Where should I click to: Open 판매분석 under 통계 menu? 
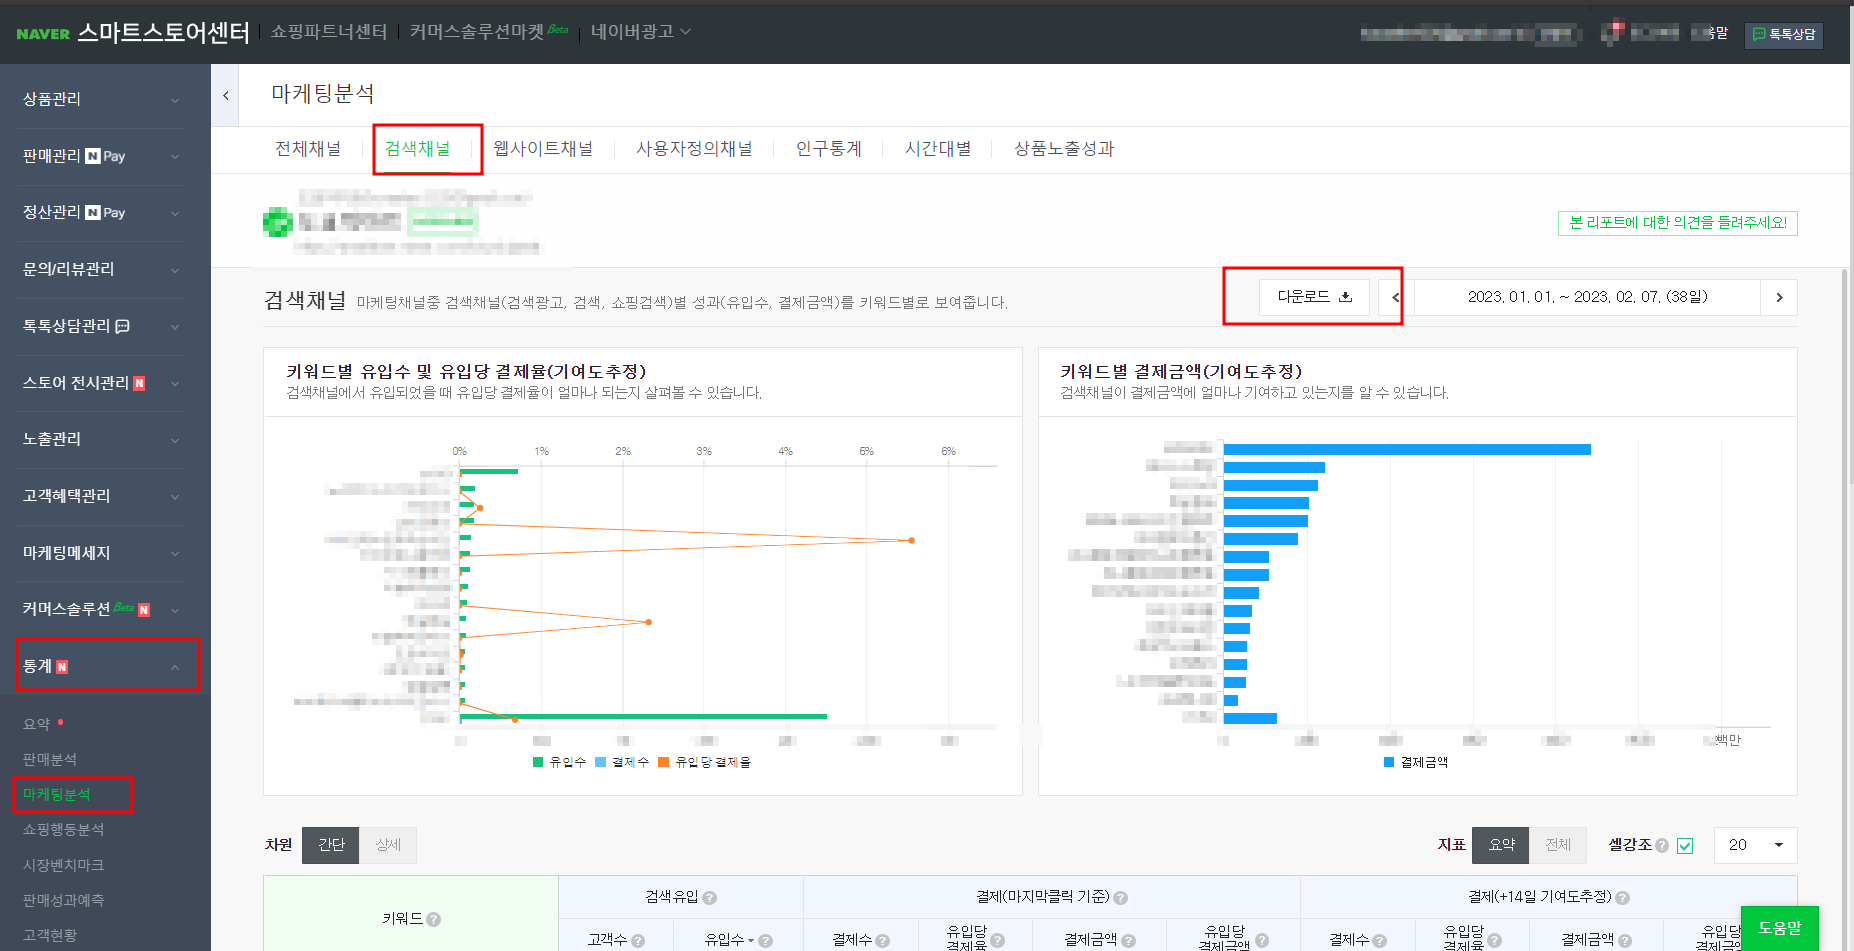[50, 759]
